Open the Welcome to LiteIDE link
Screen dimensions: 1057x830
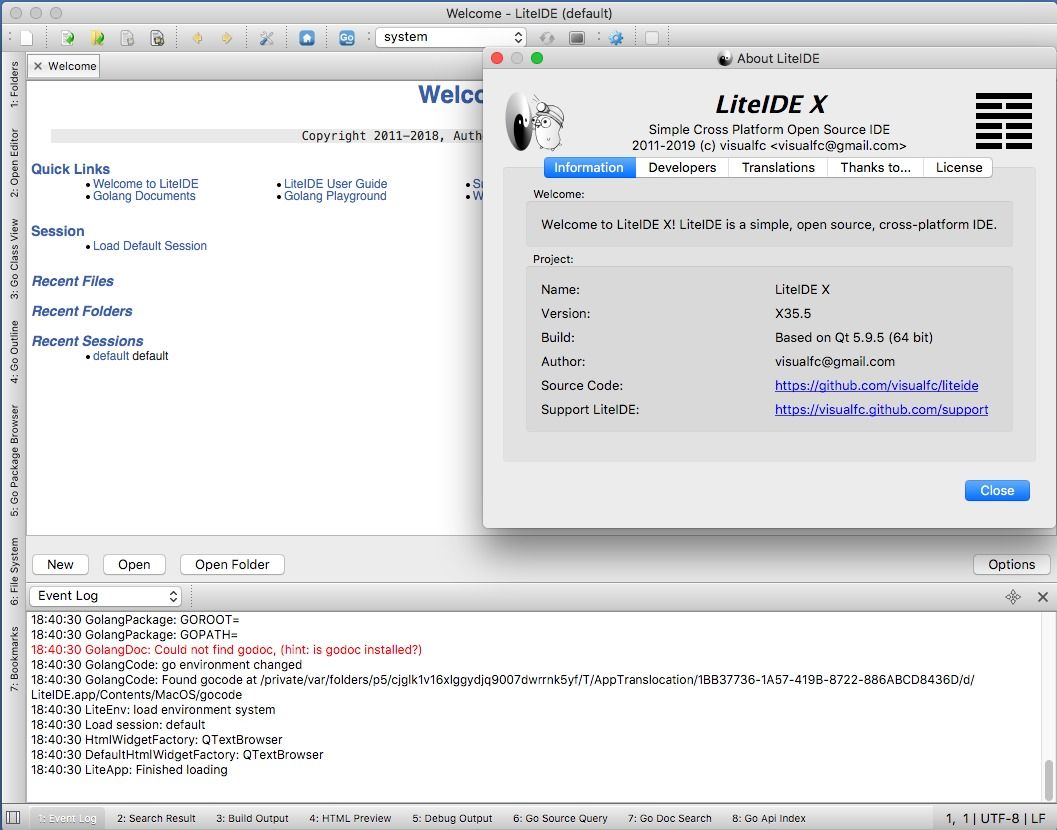click(146, 184)
